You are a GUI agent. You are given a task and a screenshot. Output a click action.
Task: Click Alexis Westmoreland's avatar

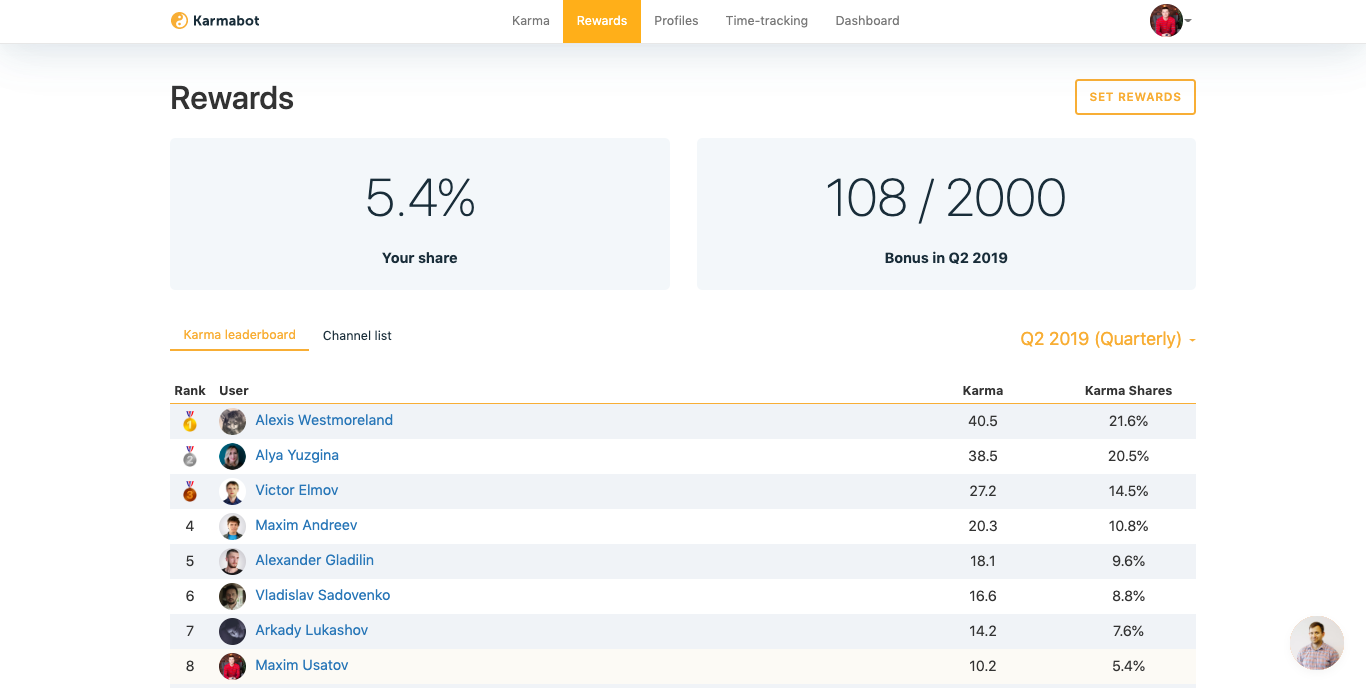click(x=232, y=421)
